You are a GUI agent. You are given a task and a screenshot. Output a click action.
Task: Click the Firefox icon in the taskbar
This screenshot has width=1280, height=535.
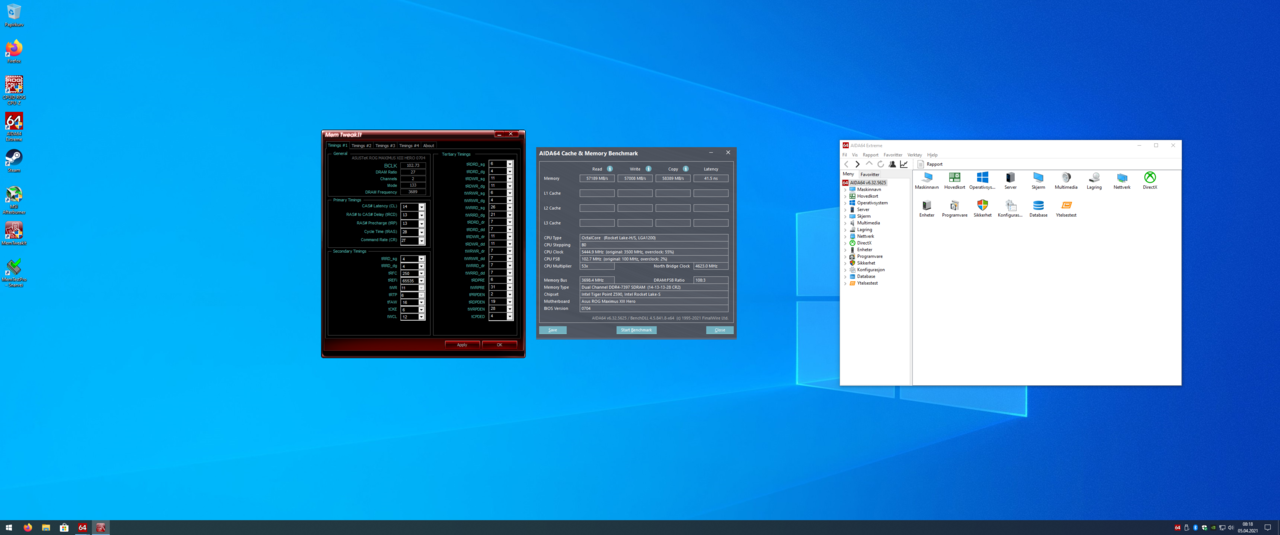(28, 527)
